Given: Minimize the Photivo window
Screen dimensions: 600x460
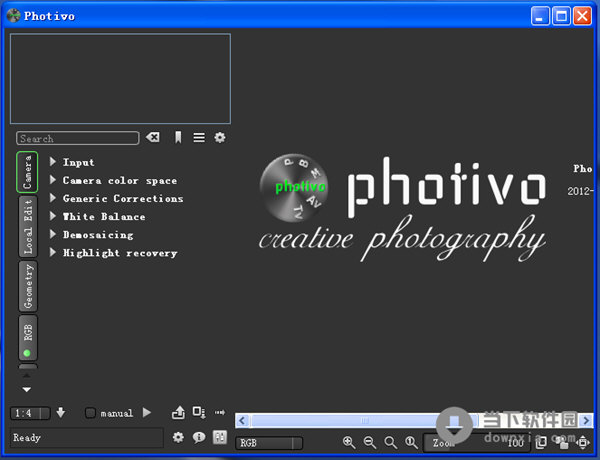Looking at the screenshot, I should pos(540,16).
